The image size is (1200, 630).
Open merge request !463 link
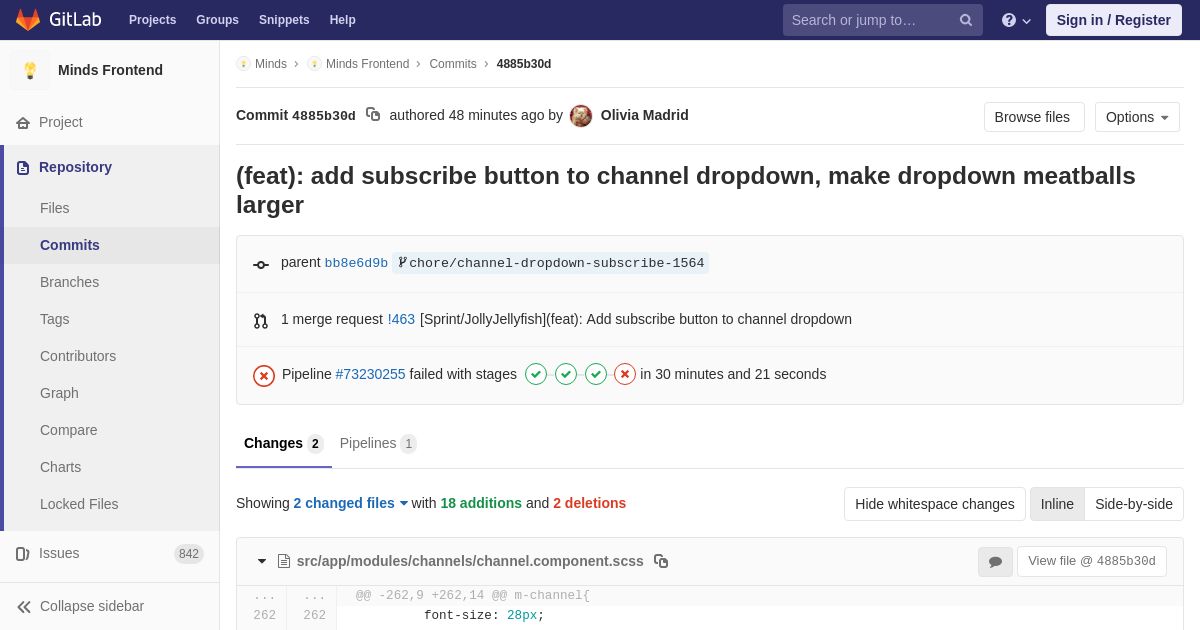[401, 319]
